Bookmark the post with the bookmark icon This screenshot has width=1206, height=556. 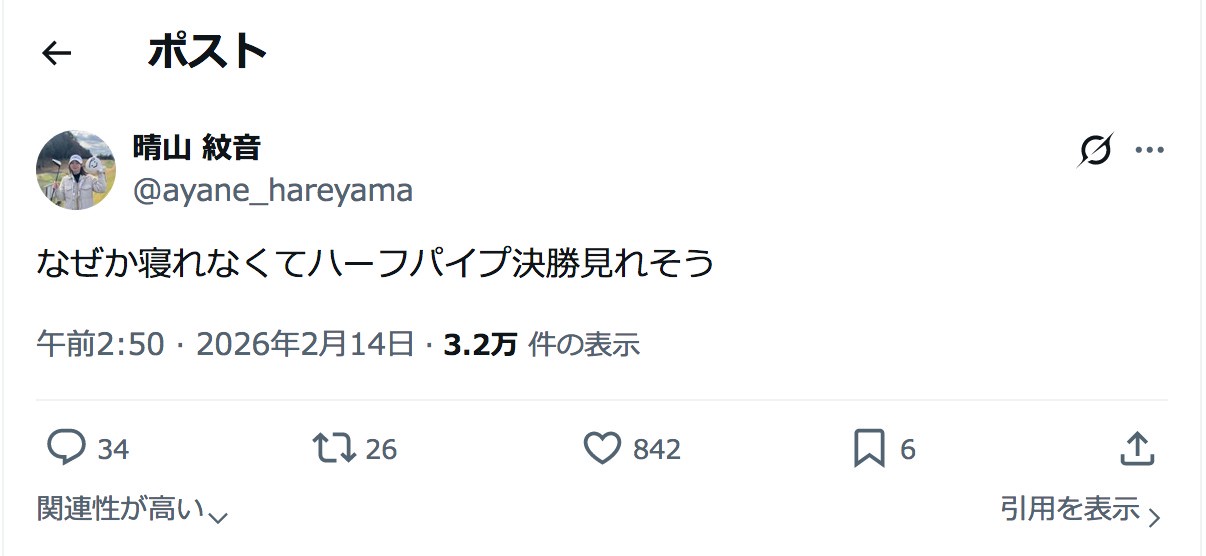point(869,449)
